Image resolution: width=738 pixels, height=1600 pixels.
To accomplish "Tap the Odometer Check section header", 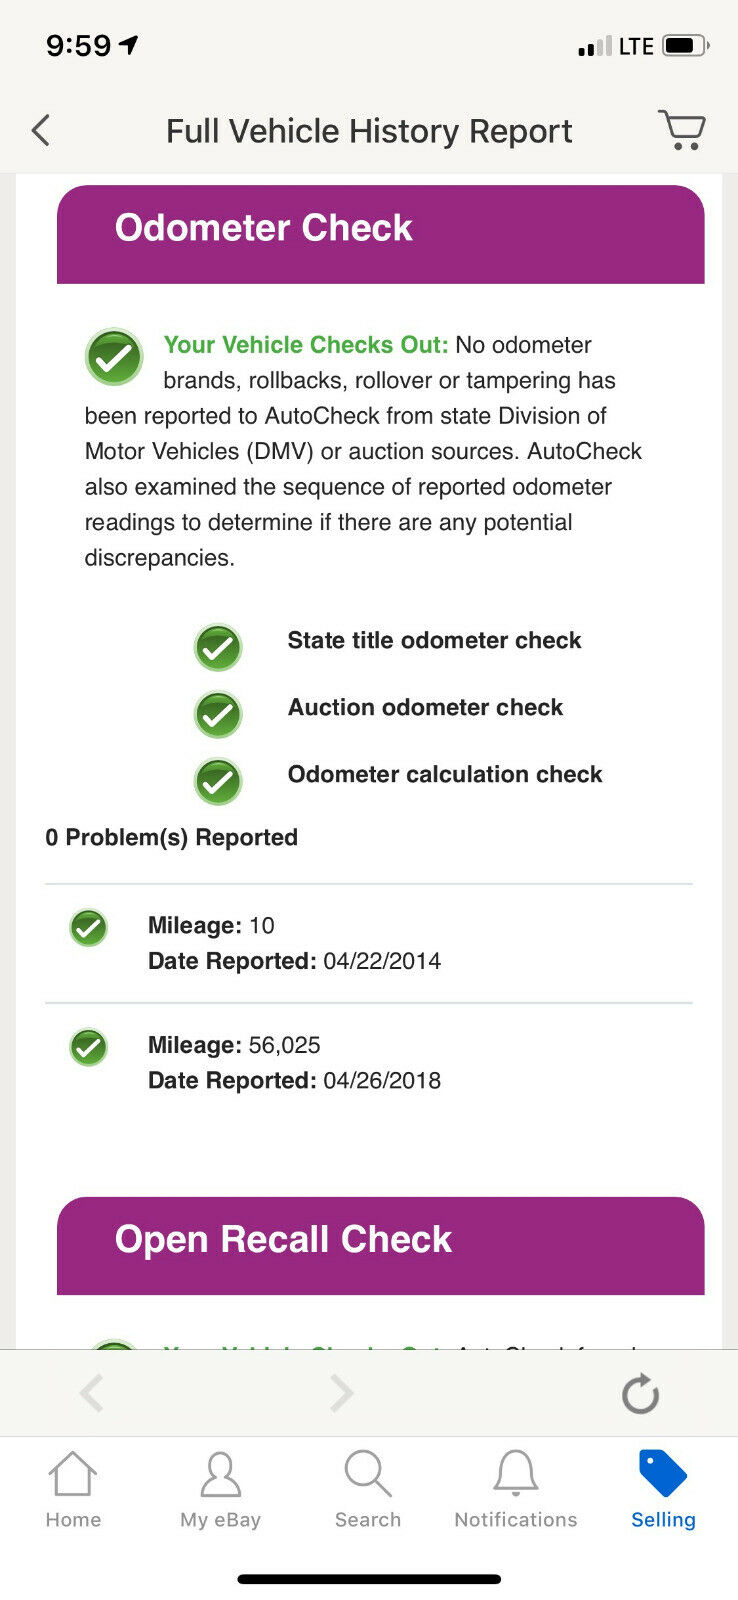I will click(380, 234).
